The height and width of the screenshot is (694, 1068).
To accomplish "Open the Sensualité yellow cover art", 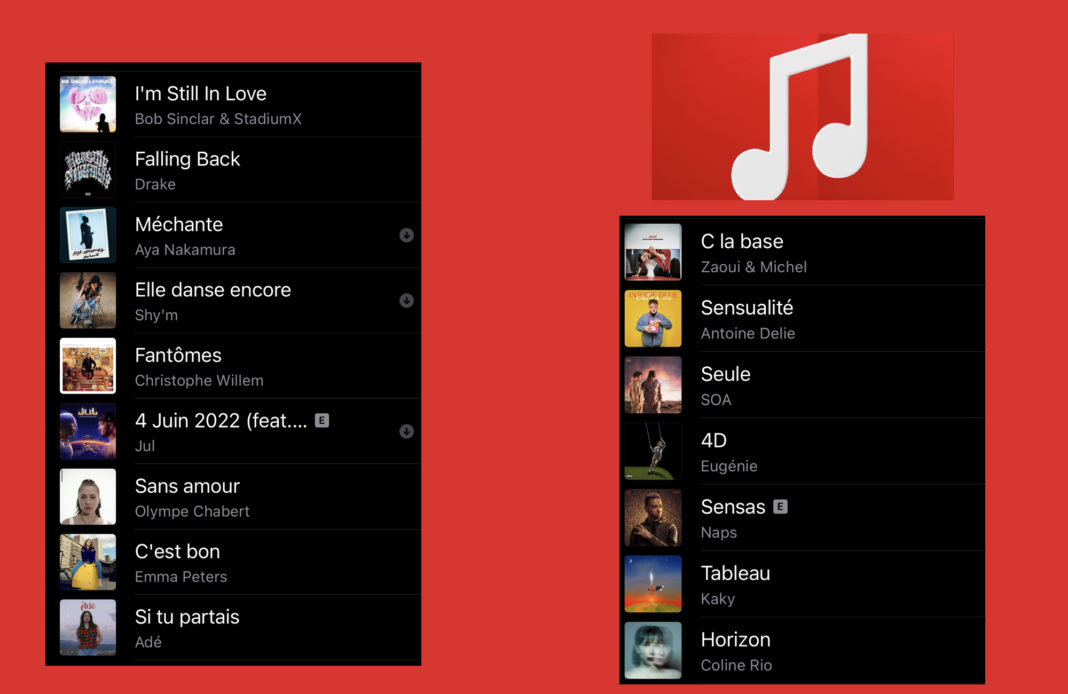I will click(x=653, y=319).
